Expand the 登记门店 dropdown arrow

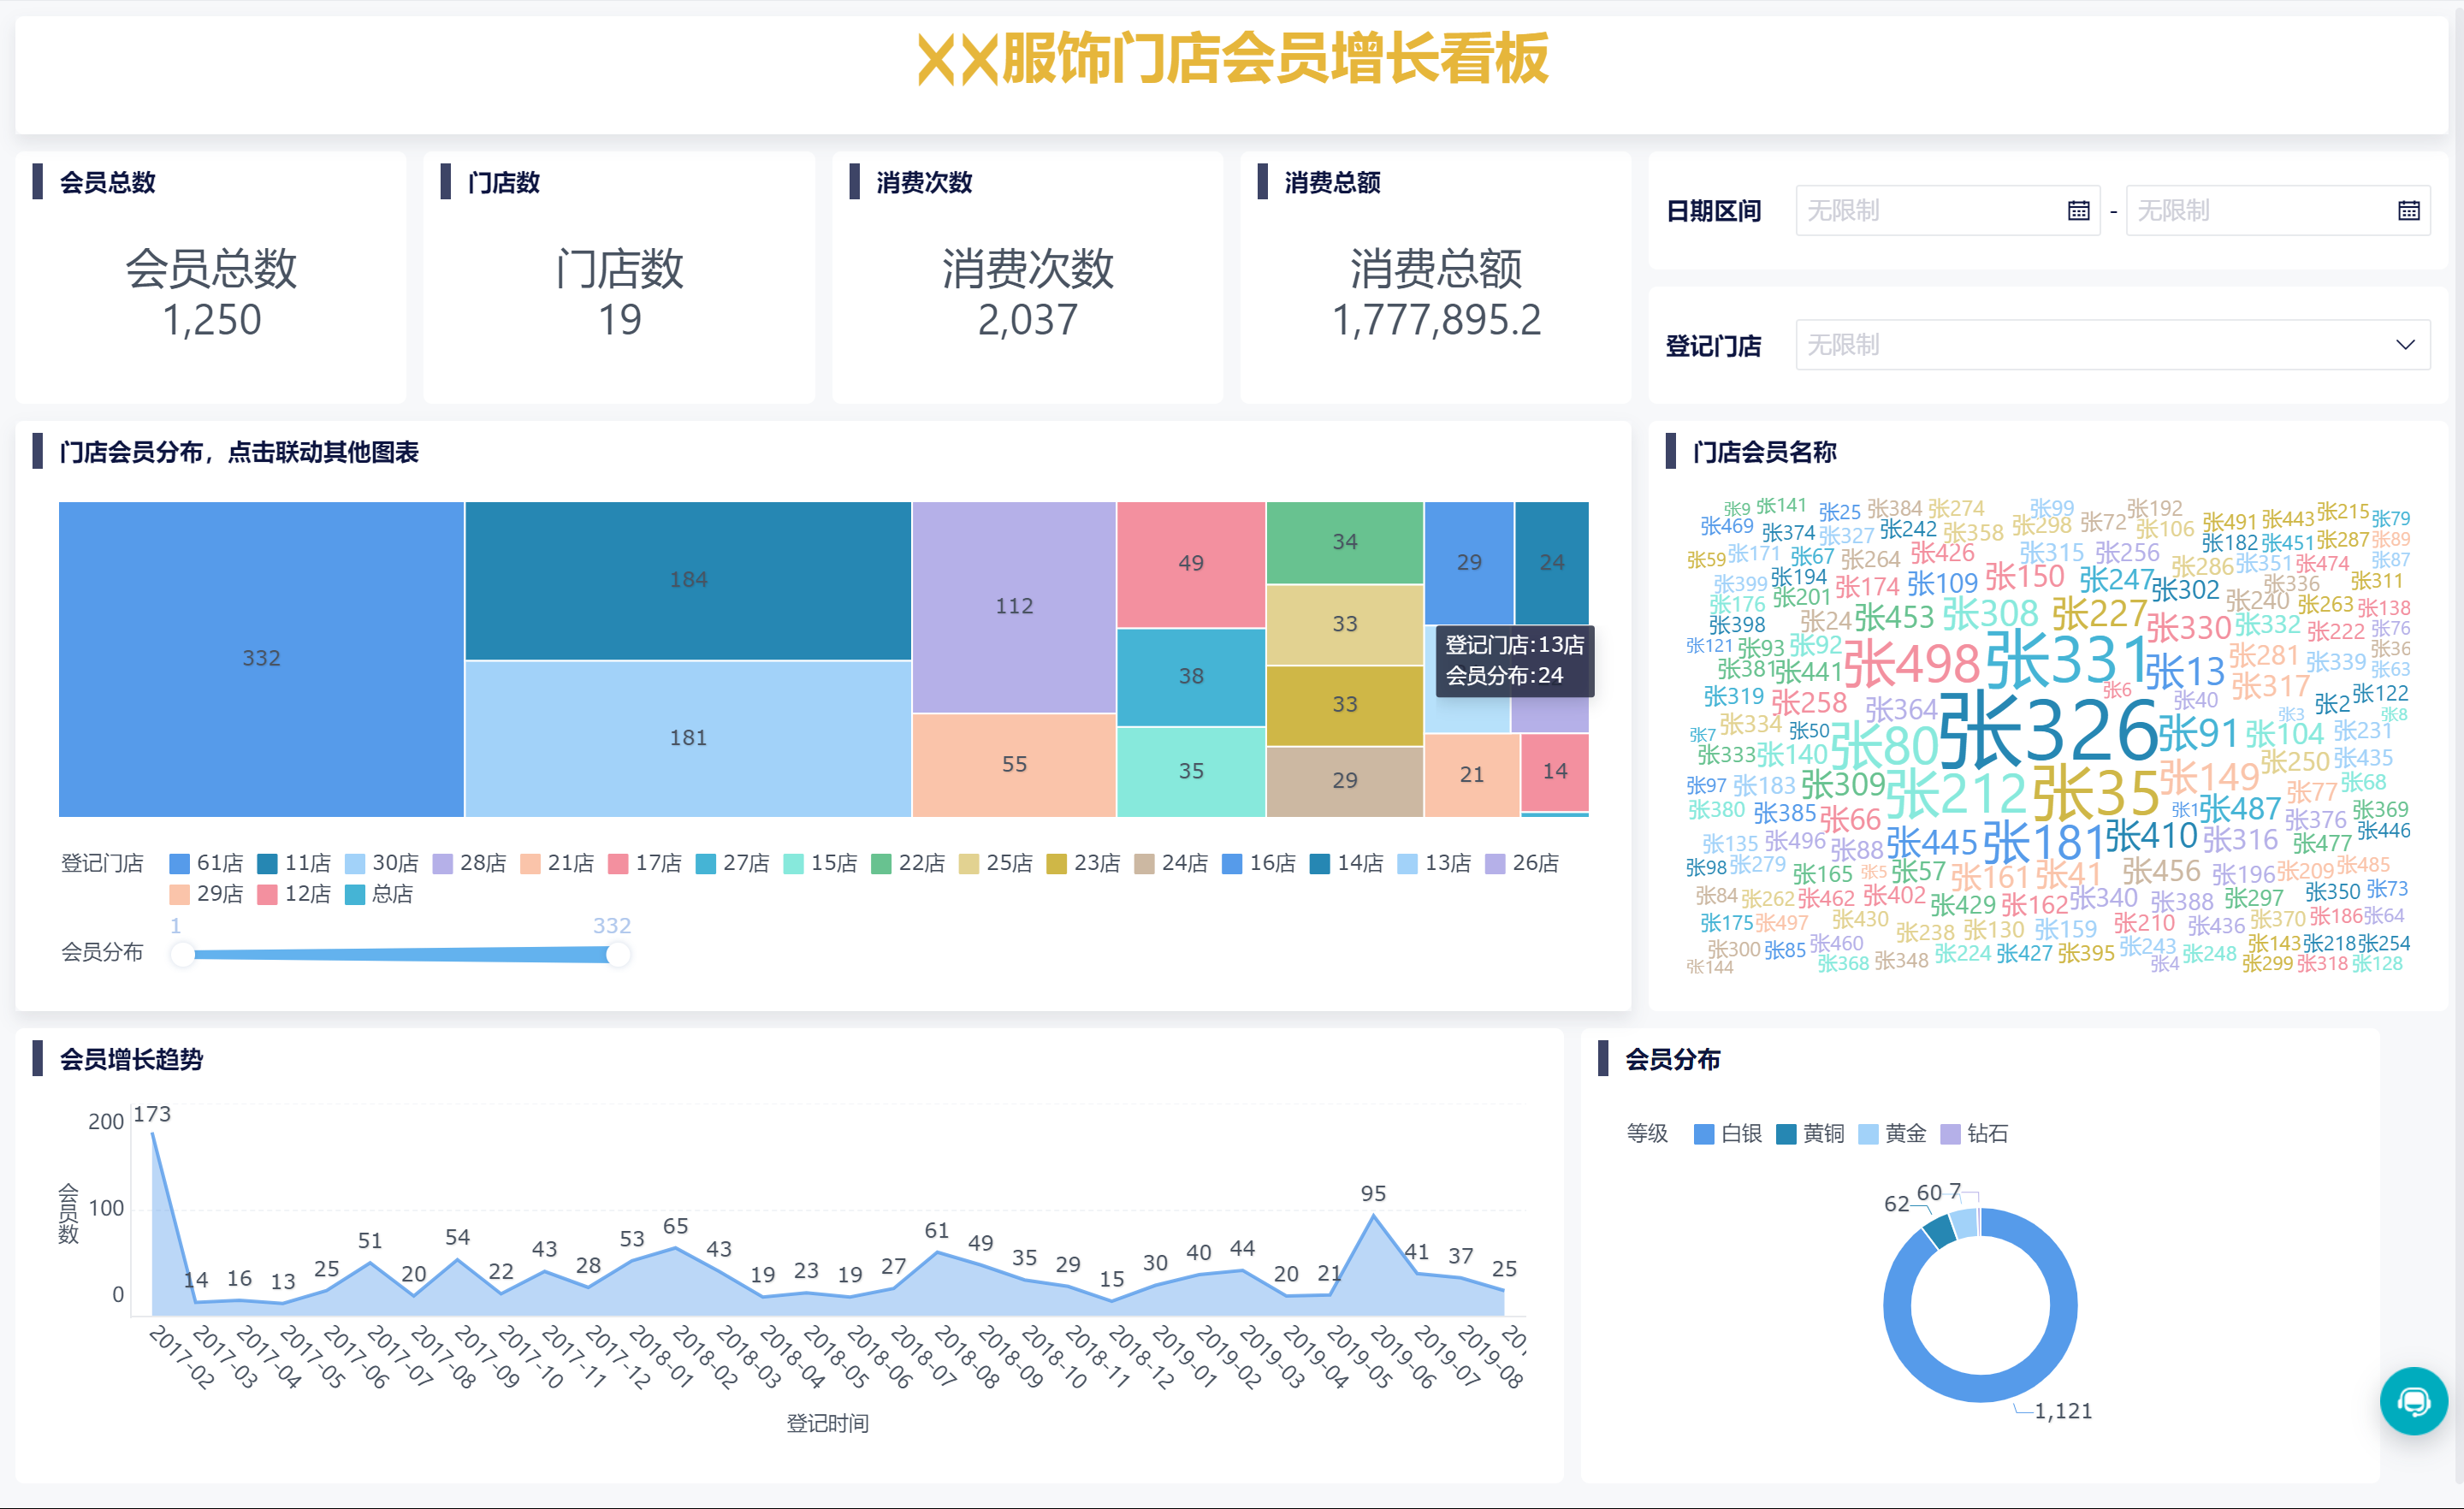[x=2405, y=345]
